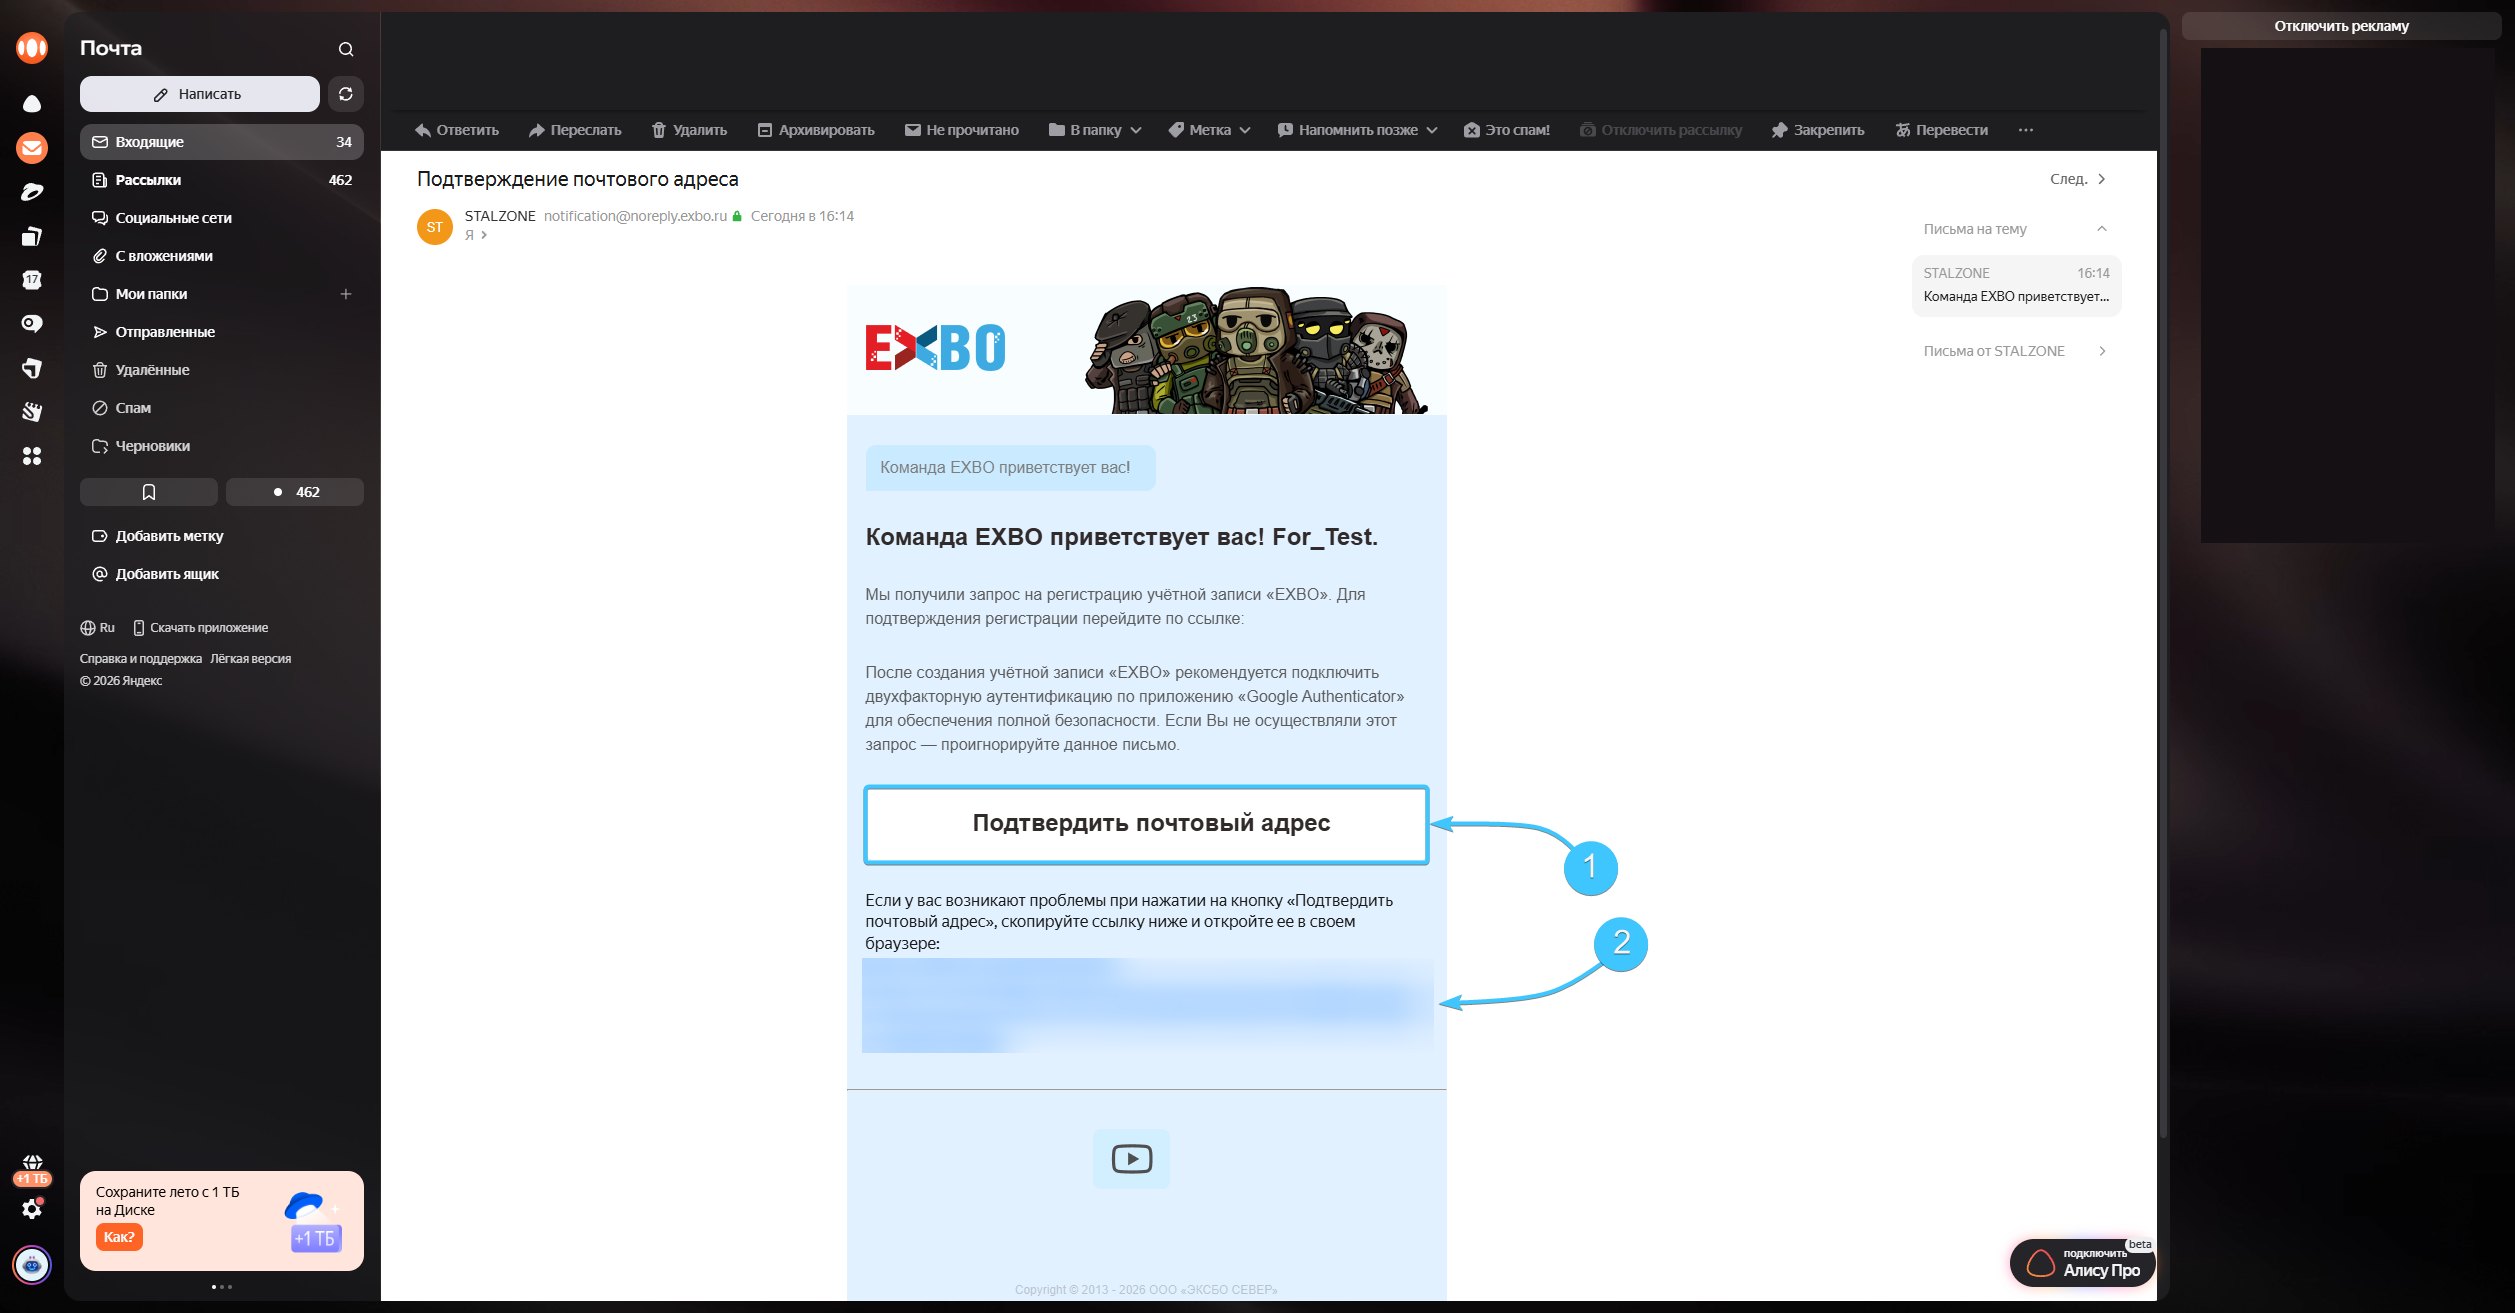
Task: Expand Письма от STALZONE list
Action: (2015, 351)
